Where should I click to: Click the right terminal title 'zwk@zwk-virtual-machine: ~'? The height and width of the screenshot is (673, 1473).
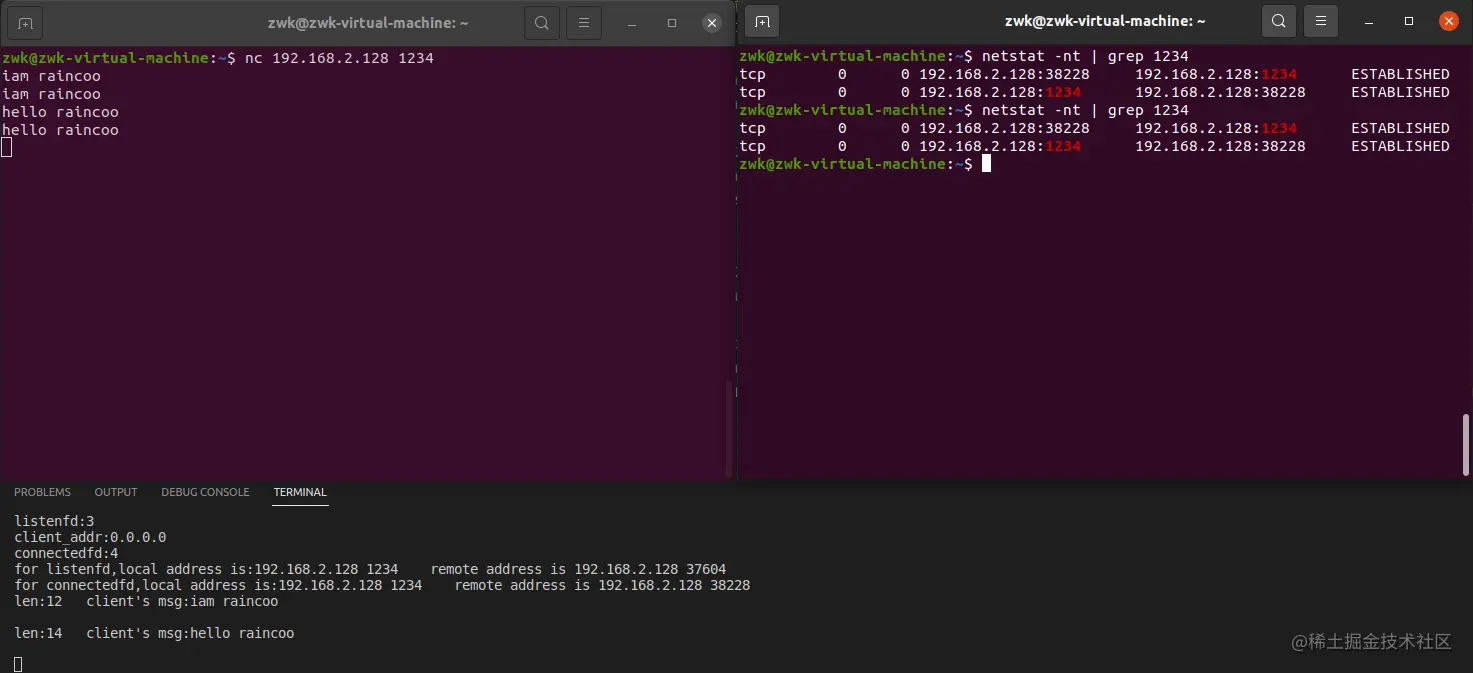pyautogui.click(x=1105, y=21)
